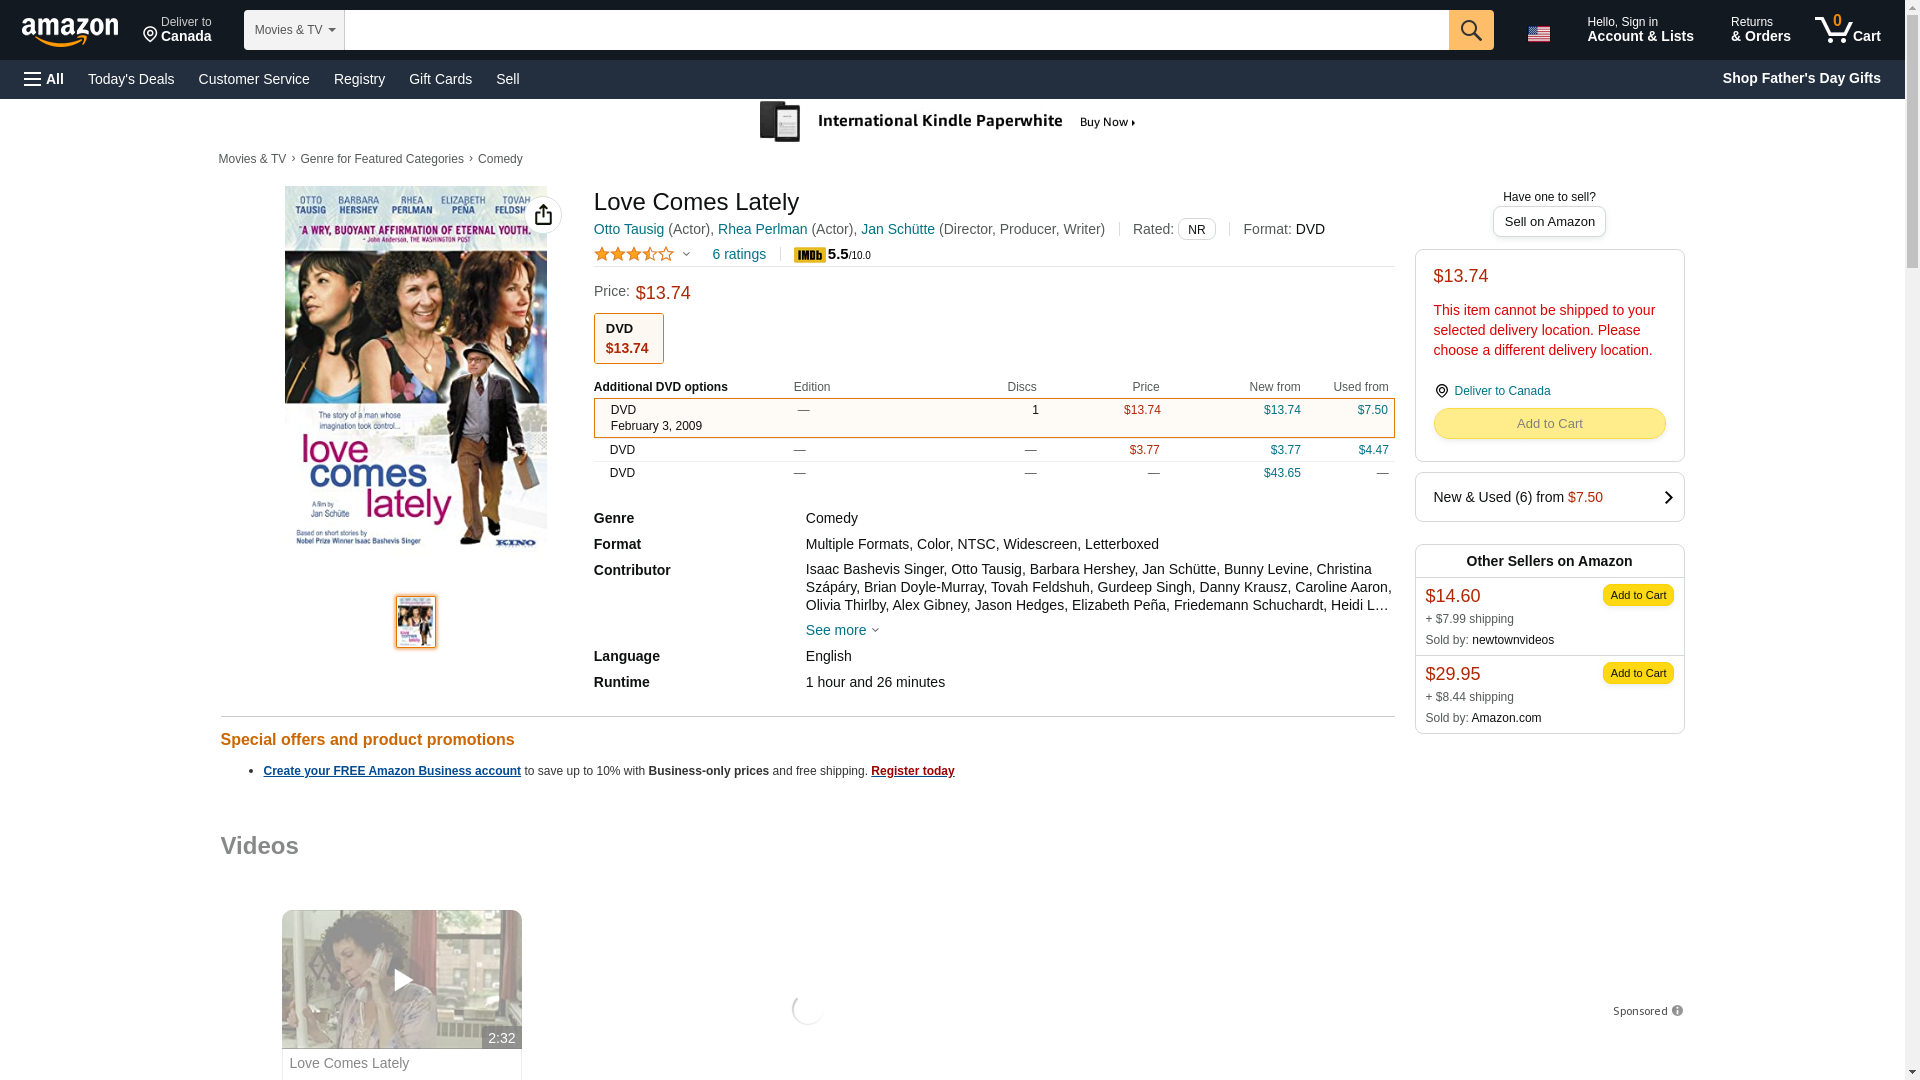Expand the star rating breakdown popover
Image resolution: width=1920 pixels, height=1080 pixels.
pos(686,254)
